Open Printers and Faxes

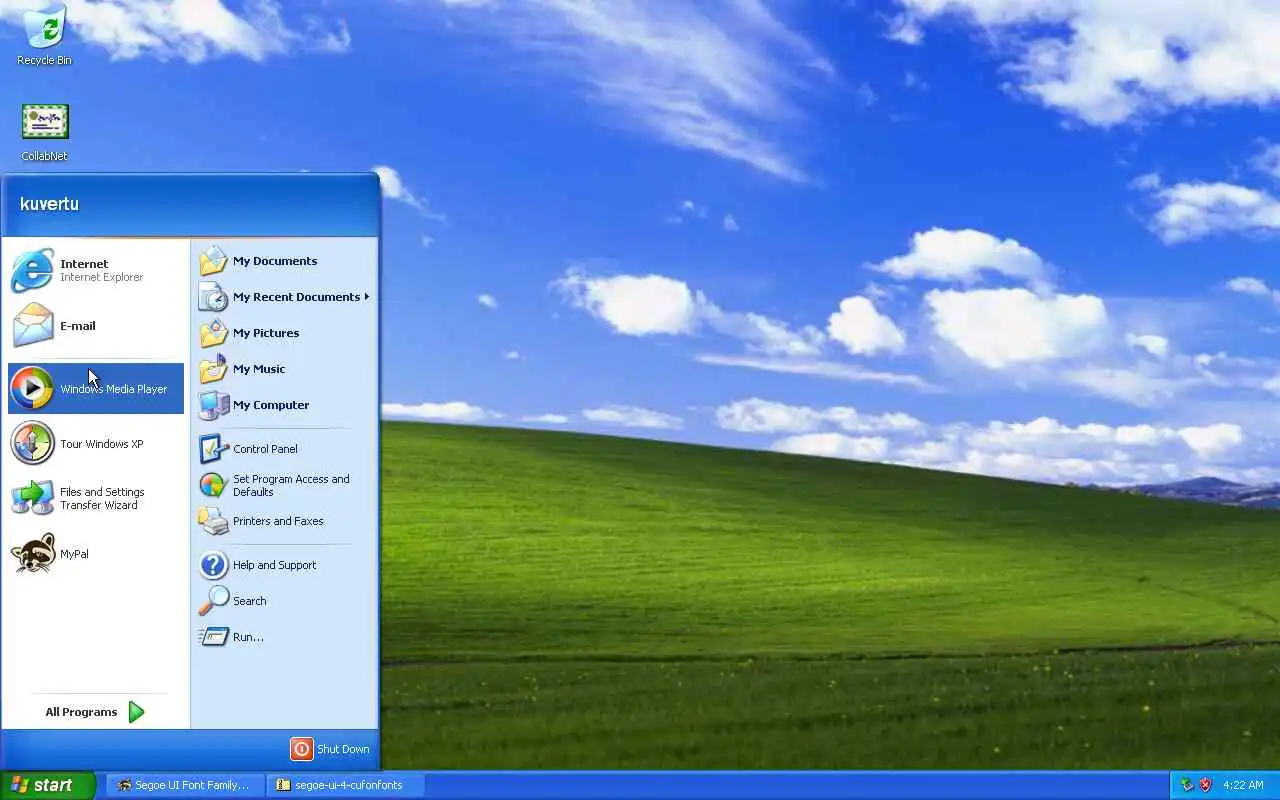(284, 521)
